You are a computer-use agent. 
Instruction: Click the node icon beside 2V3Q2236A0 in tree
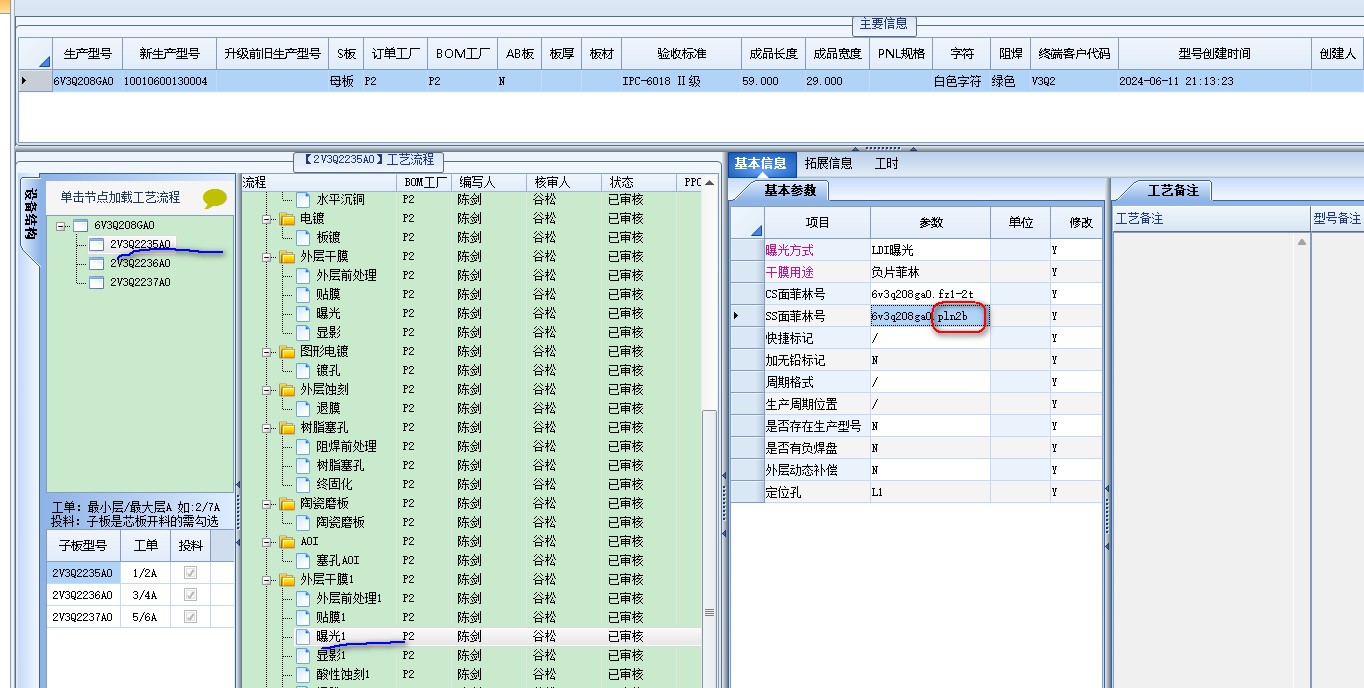[97, 263]
